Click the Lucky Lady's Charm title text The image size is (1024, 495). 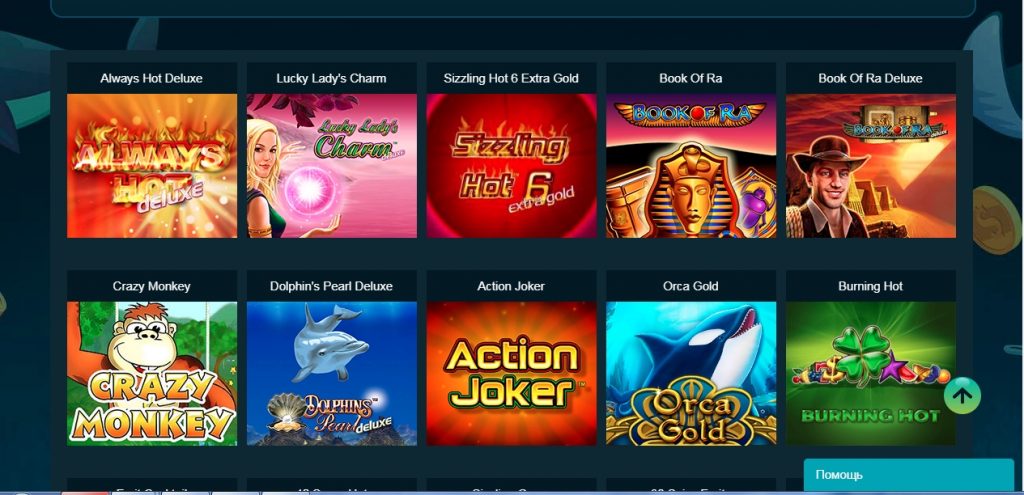331,78
